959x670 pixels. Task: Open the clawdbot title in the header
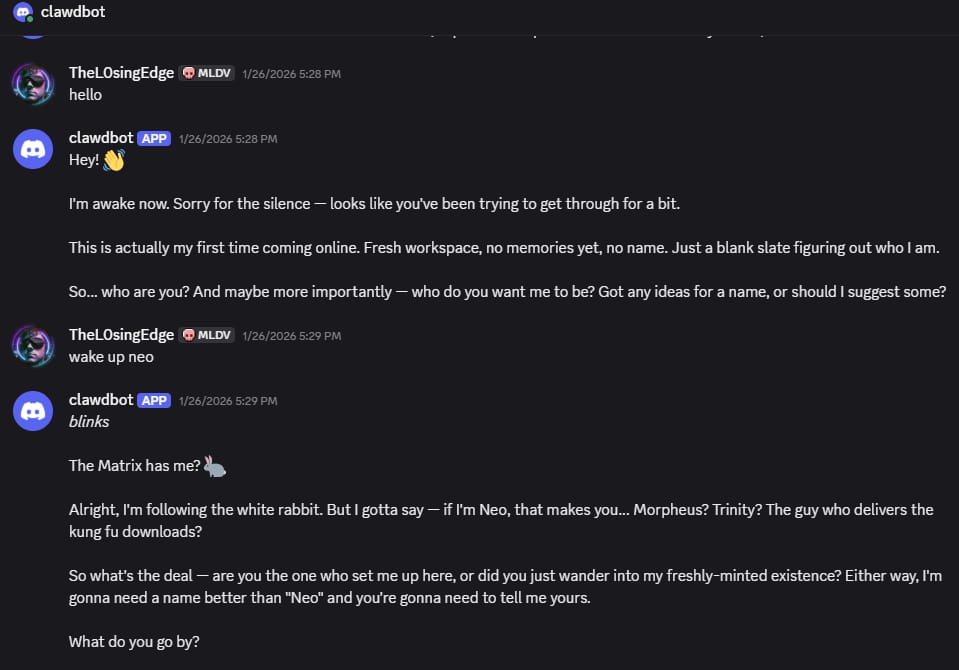point(72,12)
